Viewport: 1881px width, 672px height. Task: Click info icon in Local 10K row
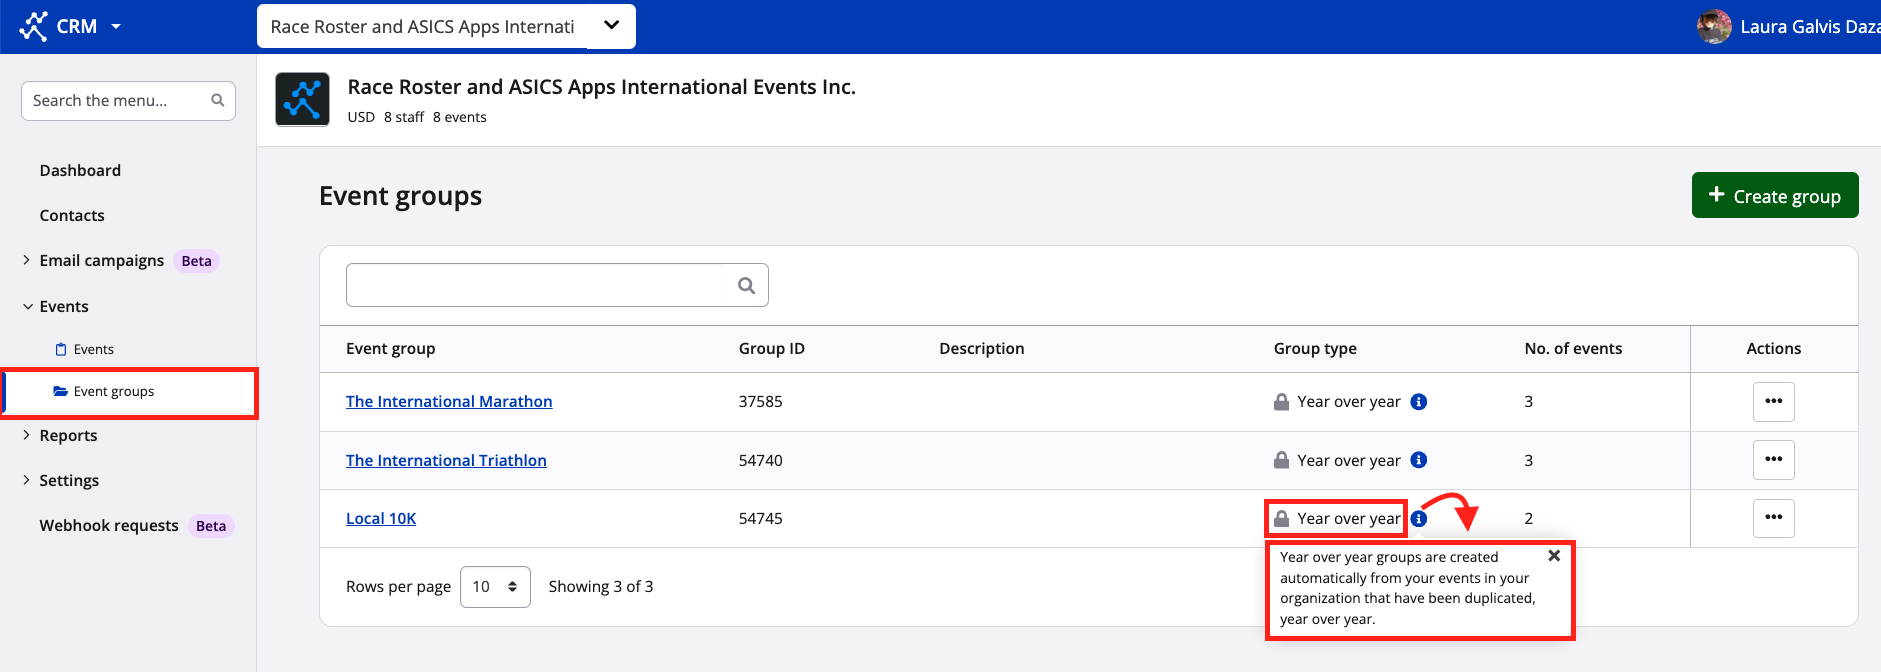point(1418,519)
